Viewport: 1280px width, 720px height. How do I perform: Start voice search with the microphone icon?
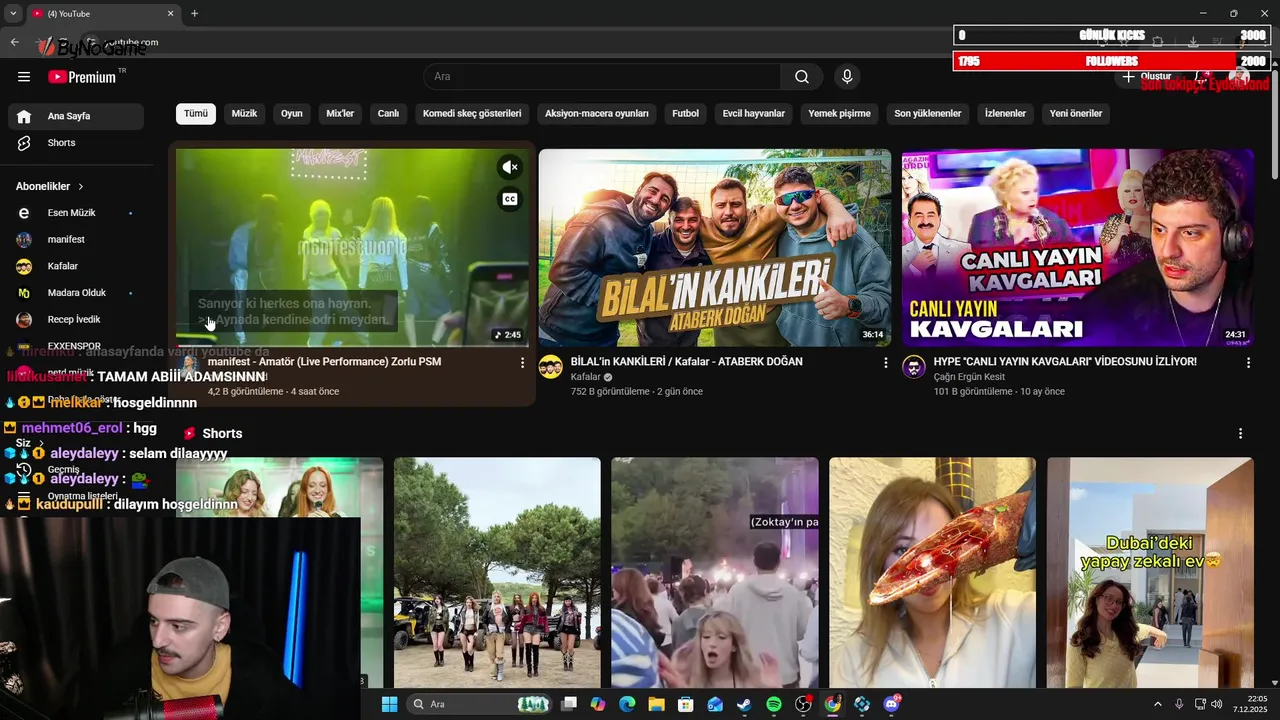click(847, 77)
